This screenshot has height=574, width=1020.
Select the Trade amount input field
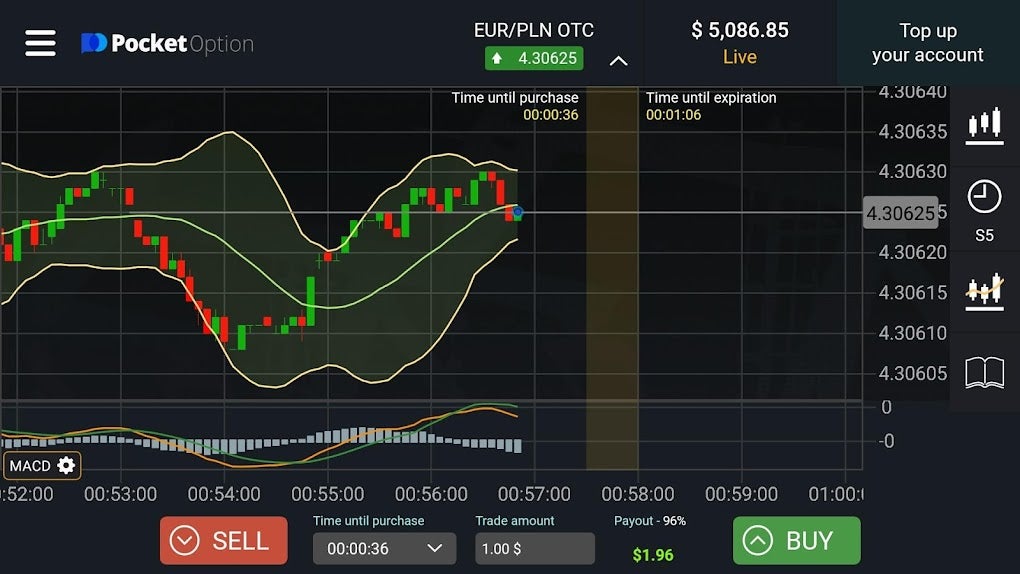(x=535, y=549)
